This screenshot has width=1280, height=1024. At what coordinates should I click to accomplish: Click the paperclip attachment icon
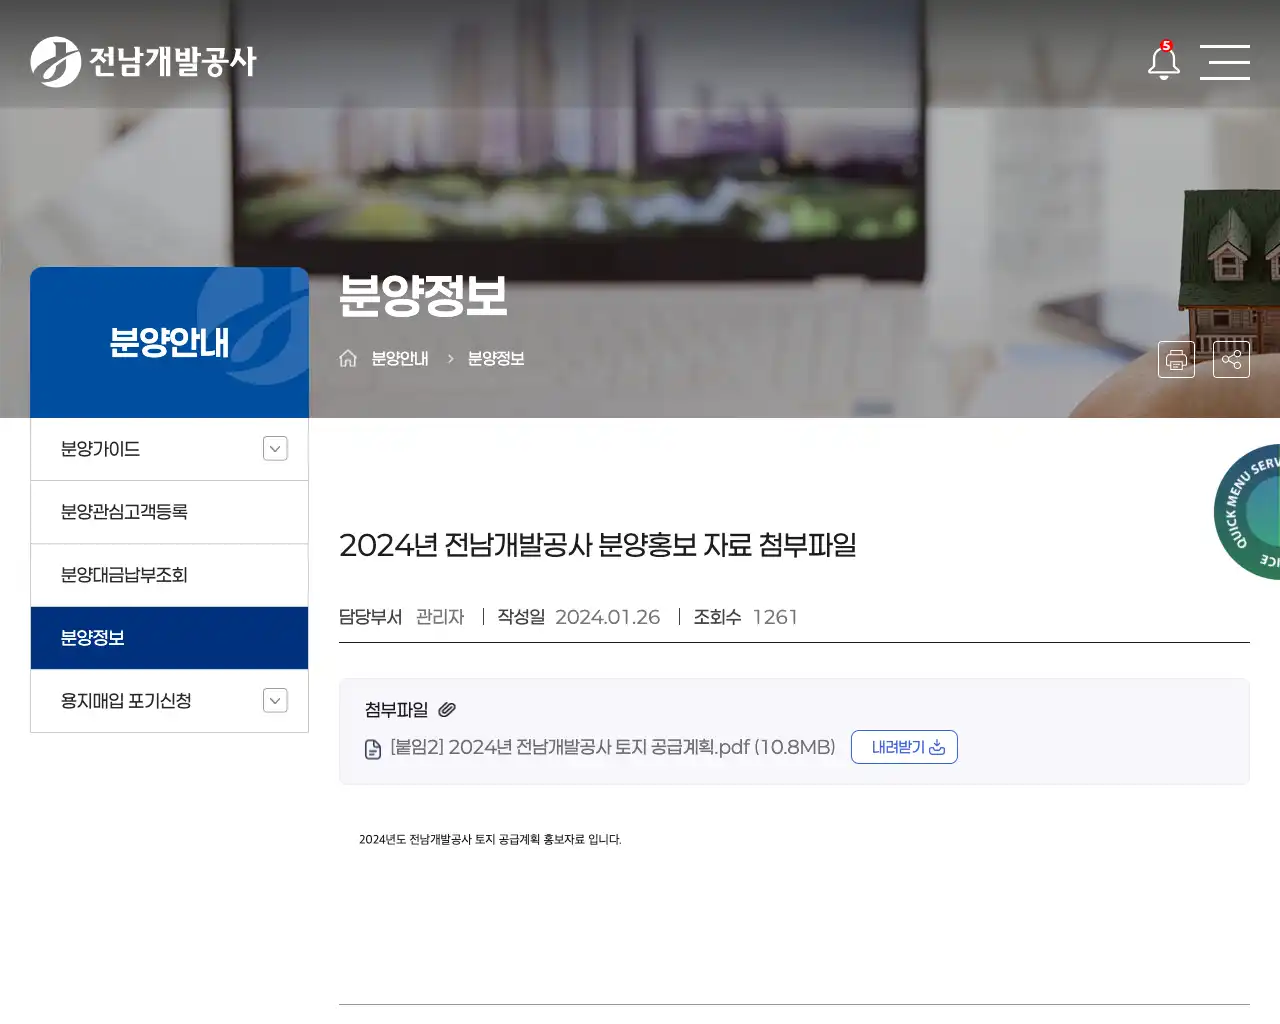447,710
